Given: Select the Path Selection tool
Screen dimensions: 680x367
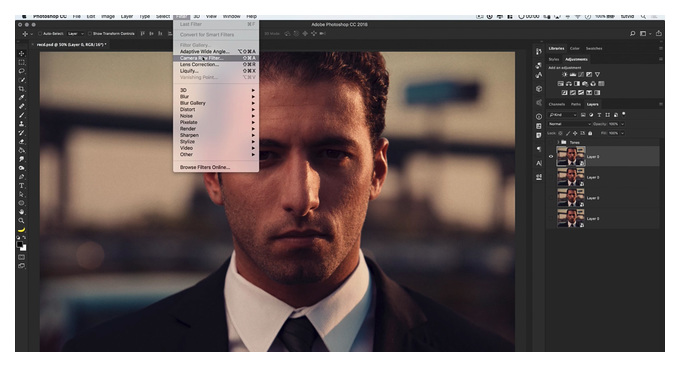Looking at the screenshot, I should click(x=21, y=194).
